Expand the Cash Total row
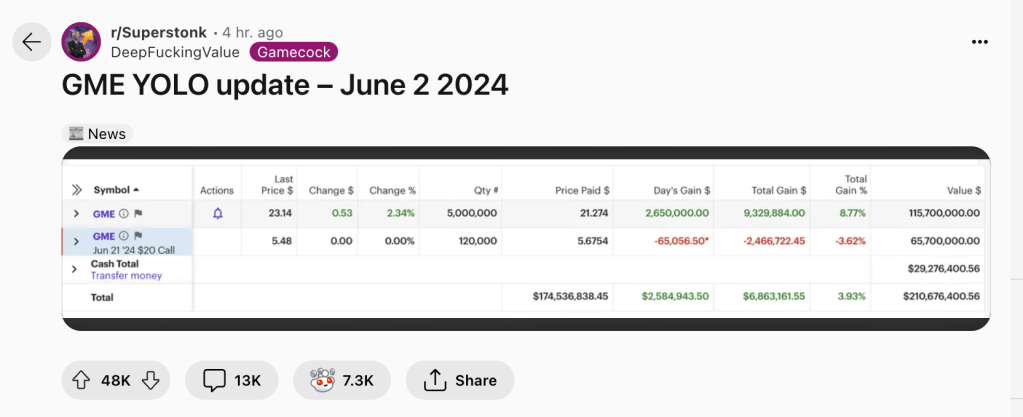The height and width of the screenshot is (417, 1023). (x=75, y=269)
